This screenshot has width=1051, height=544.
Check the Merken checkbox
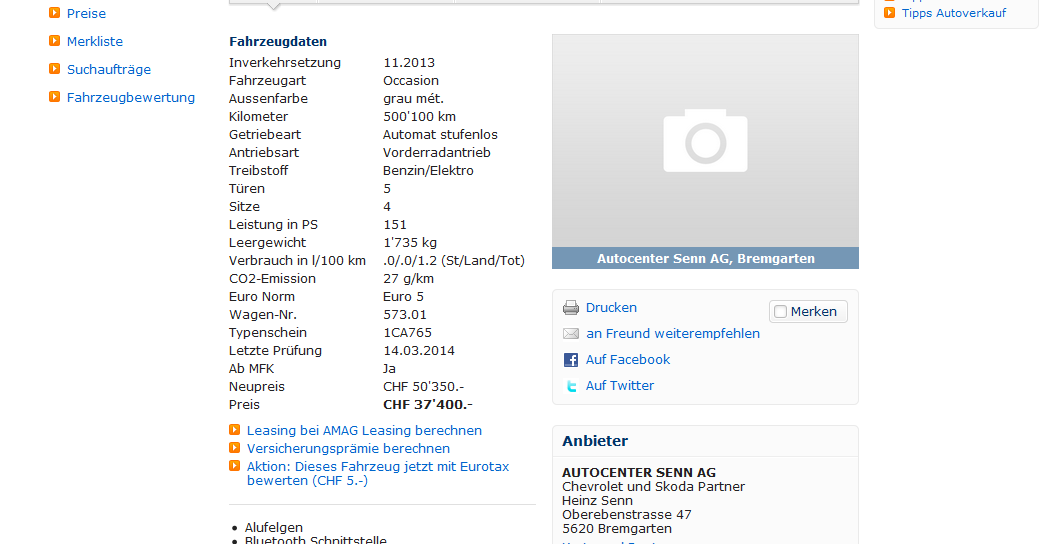click(x=781, y=312)
